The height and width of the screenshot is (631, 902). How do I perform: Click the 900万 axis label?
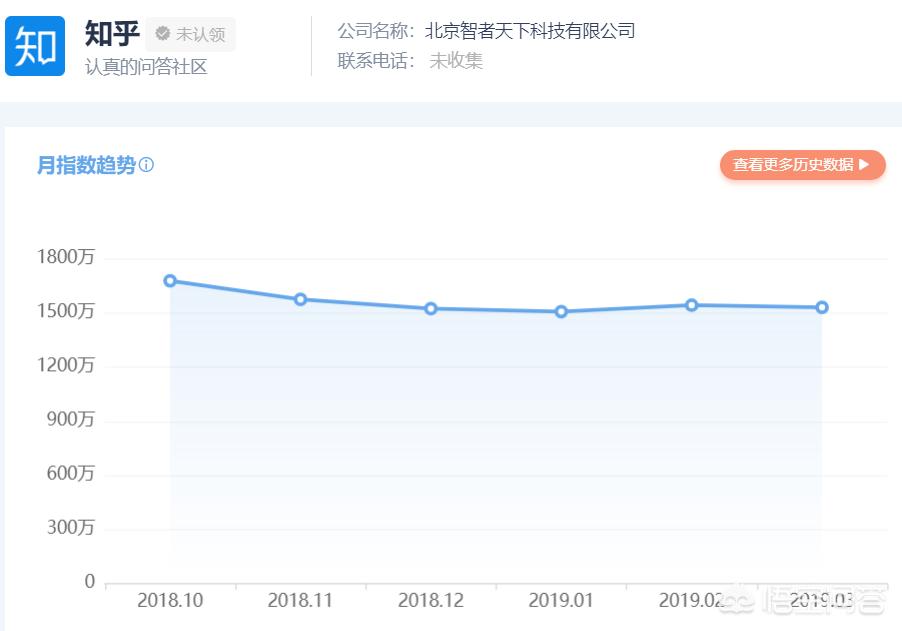point(70,419)
